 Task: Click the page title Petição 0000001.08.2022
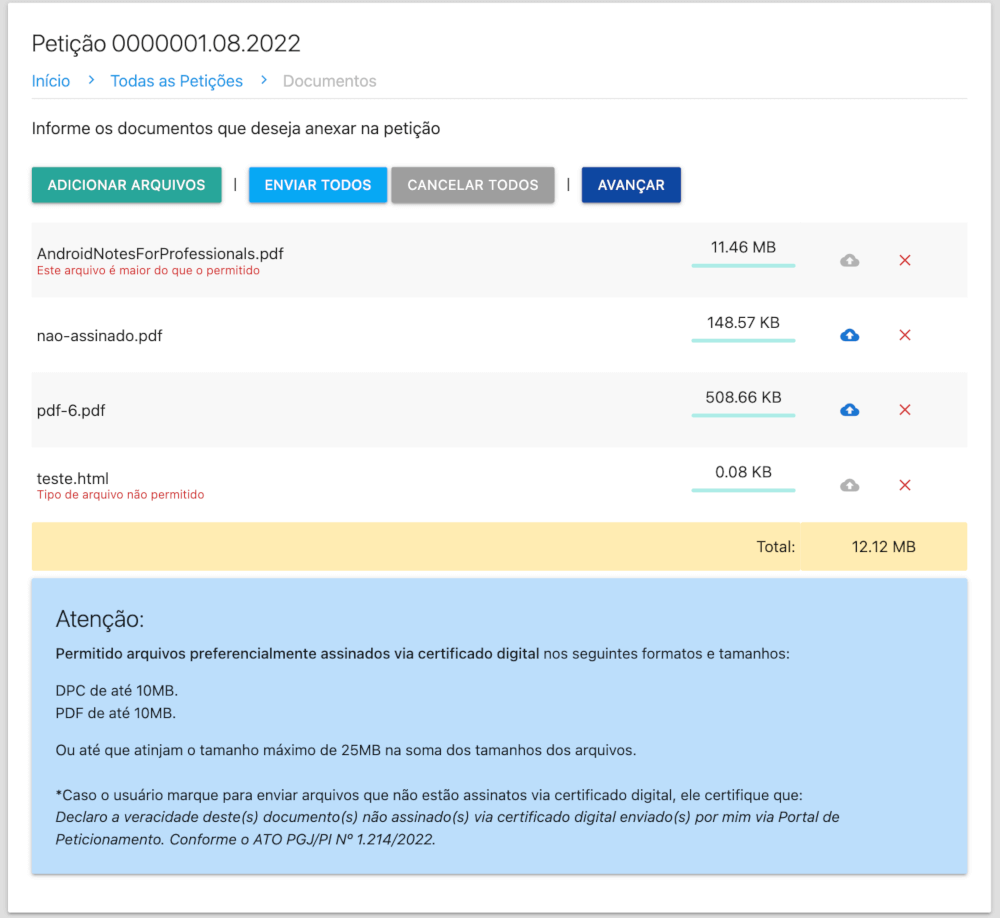pos(166,43)
